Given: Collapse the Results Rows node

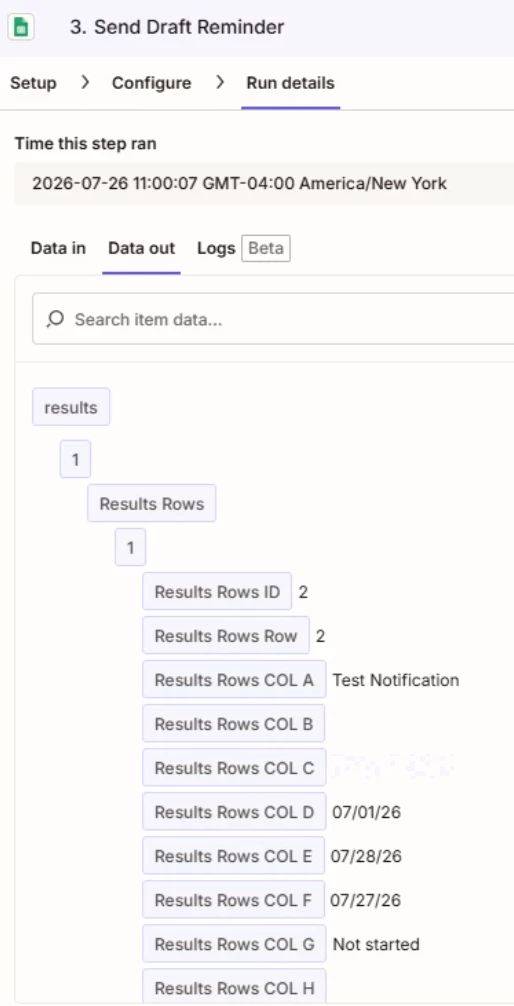Looking at the screenshot, I should click(151, 504).
